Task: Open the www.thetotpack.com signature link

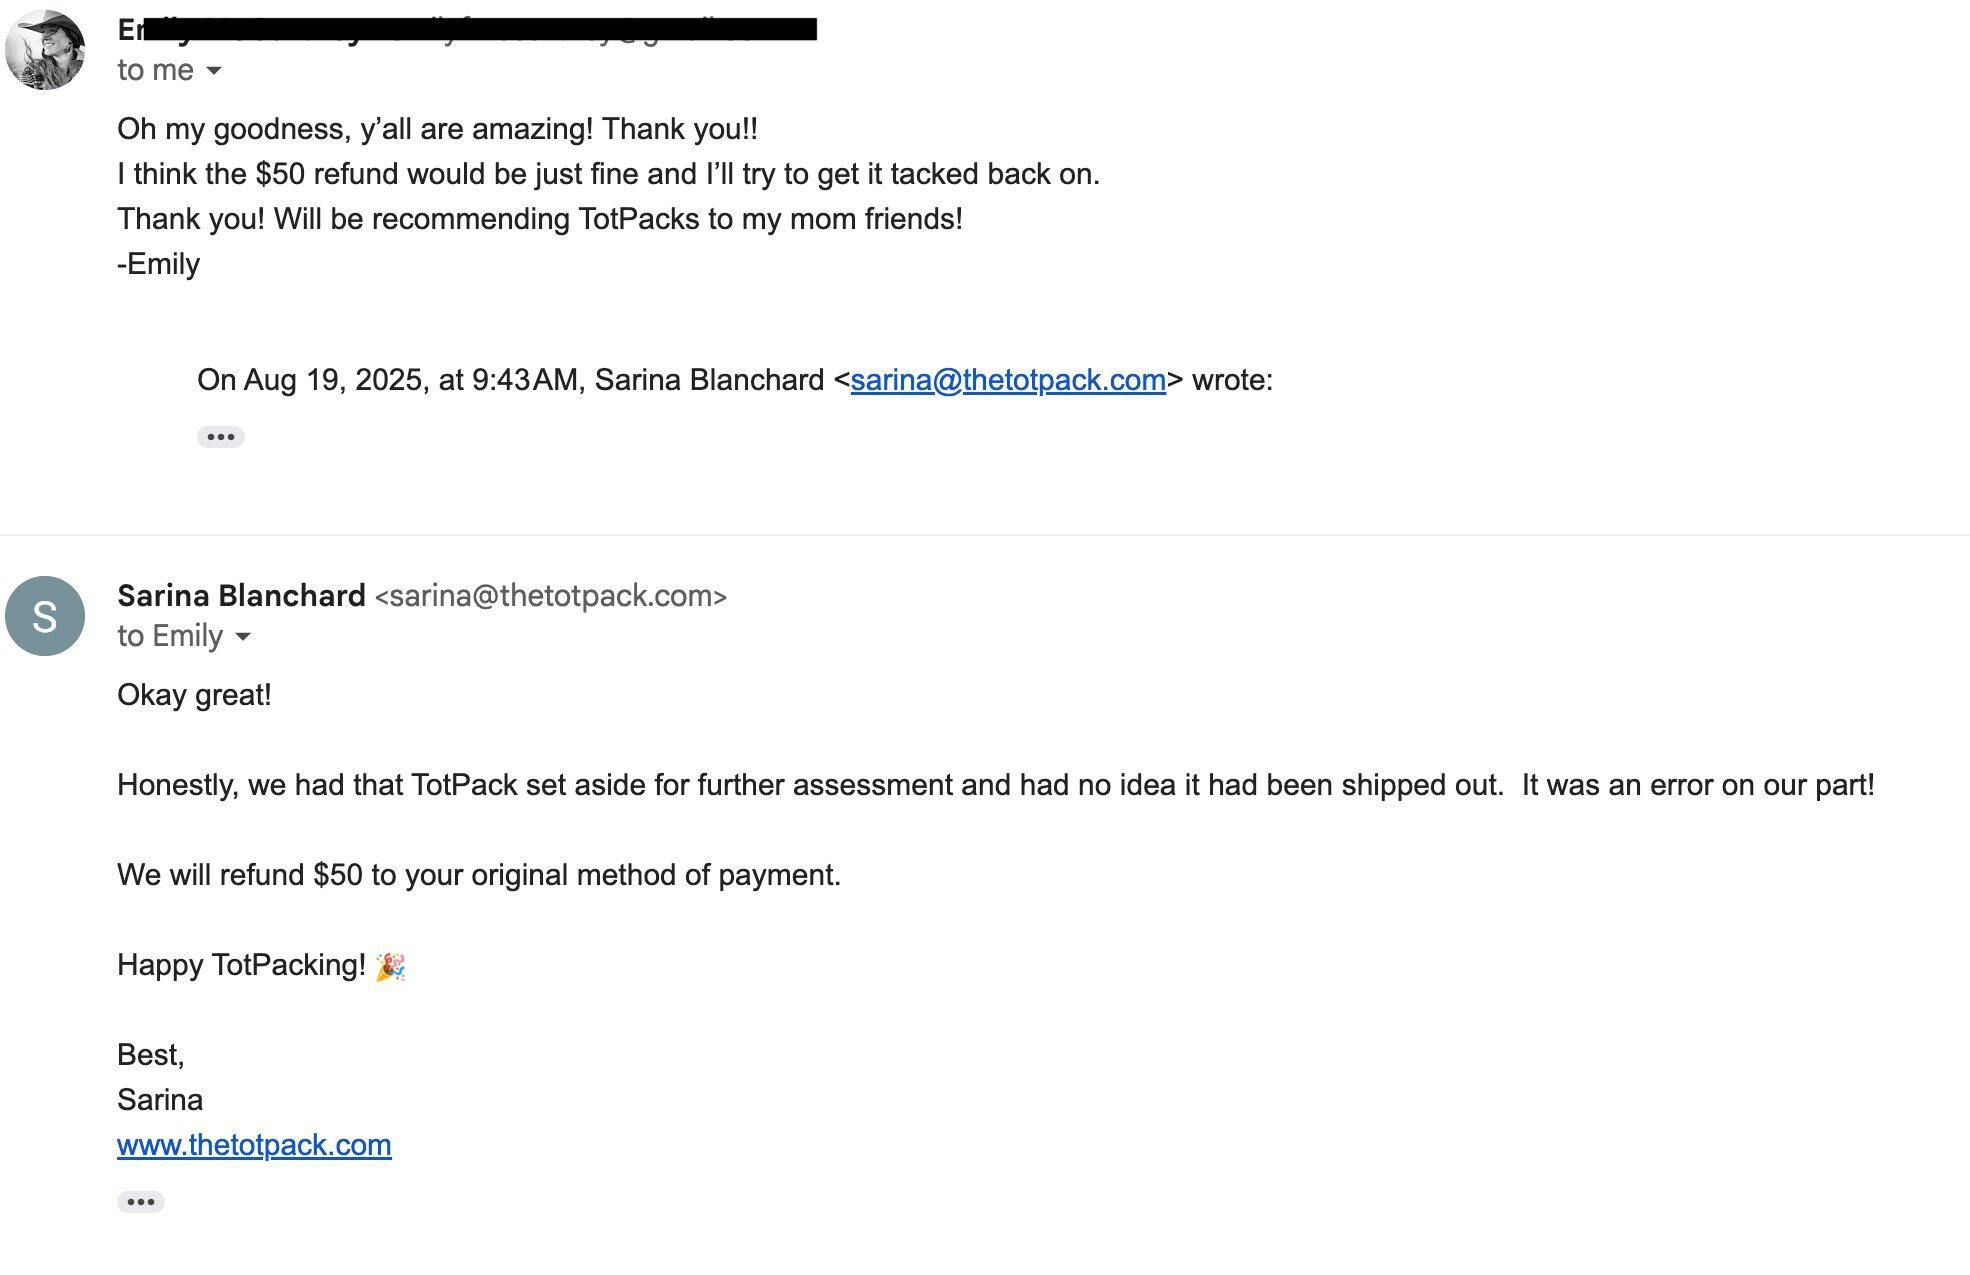Action: point(254,1145)
